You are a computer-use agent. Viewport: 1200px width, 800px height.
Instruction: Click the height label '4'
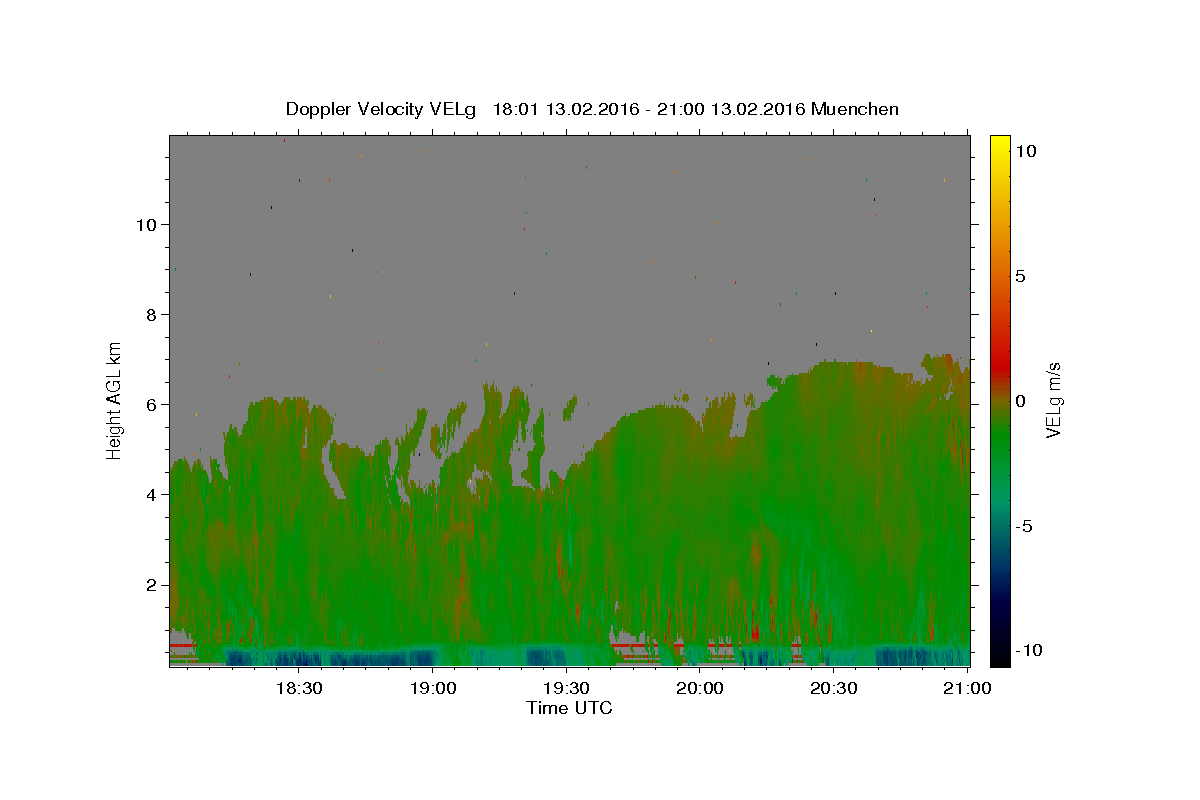(150, 495)
